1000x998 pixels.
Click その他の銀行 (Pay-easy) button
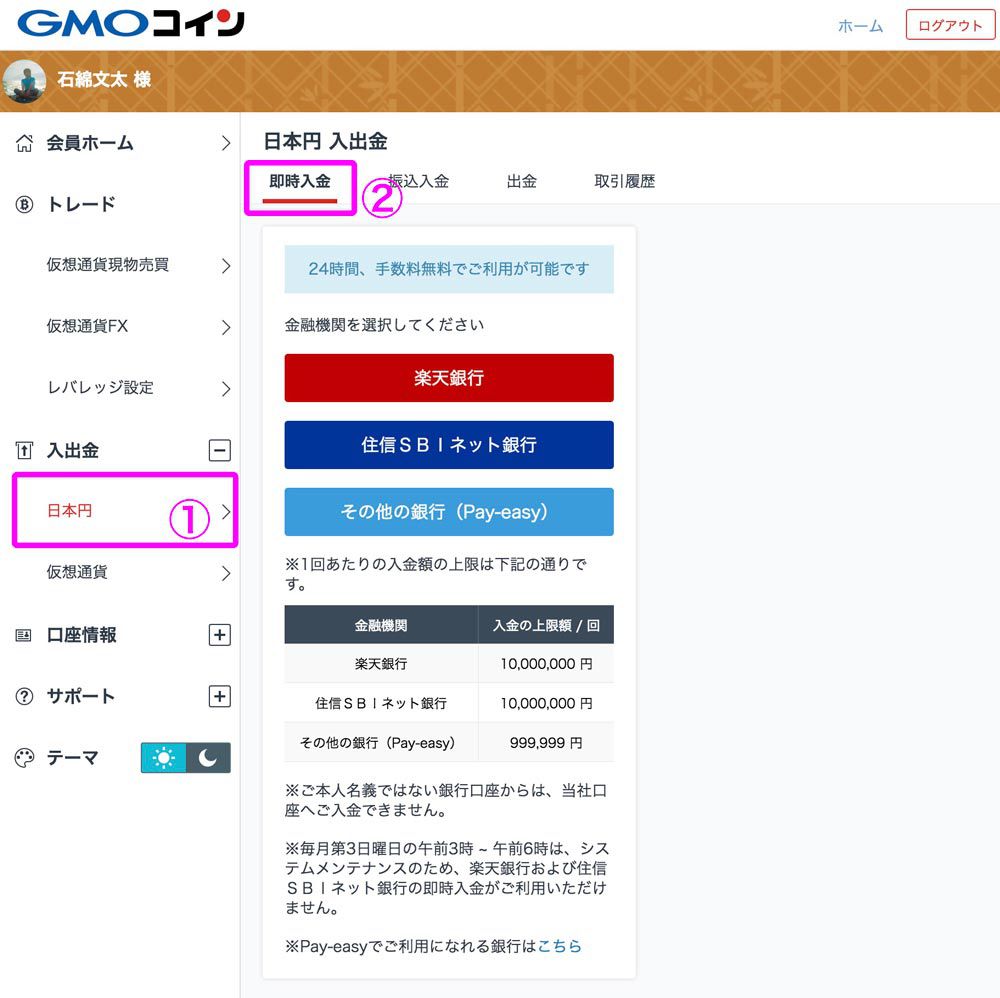click(449, 512)
